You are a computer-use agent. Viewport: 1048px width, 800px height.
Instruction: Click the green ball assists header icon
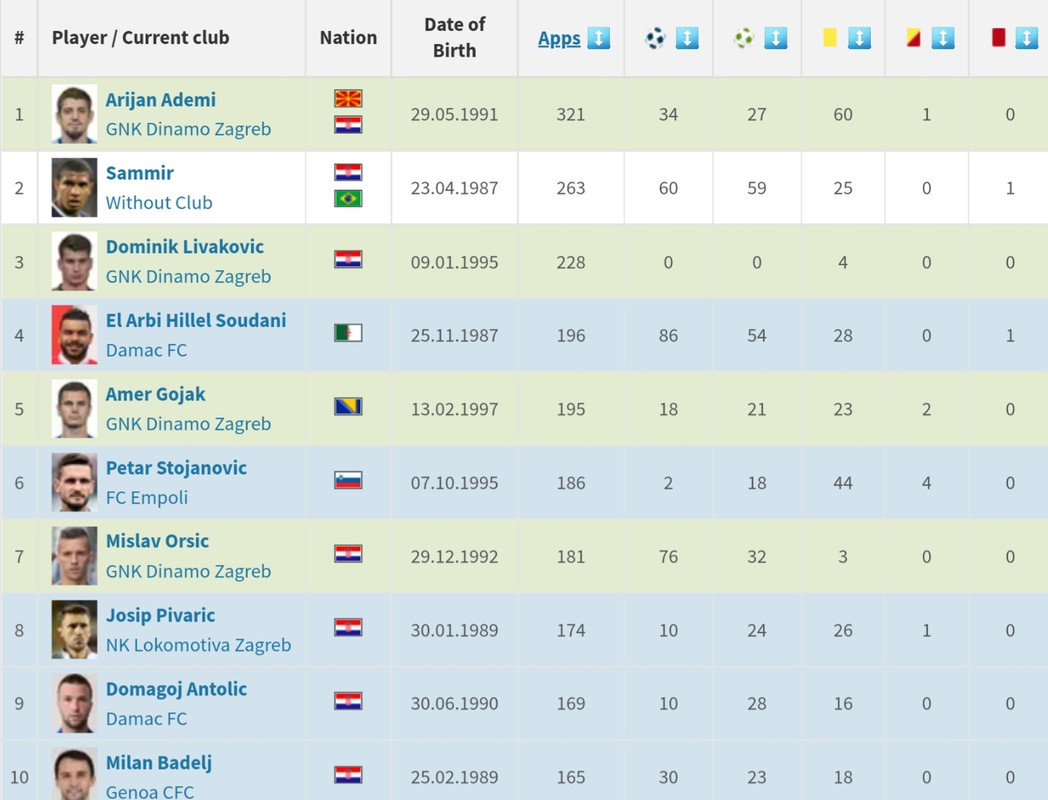(x=744, y=38)
